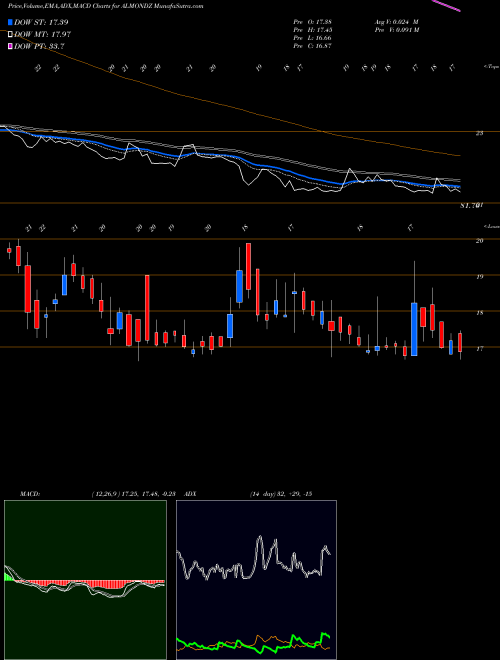Click the Pre C: 16.87 value
Screen dimensions: 500x660
[312, 46]
